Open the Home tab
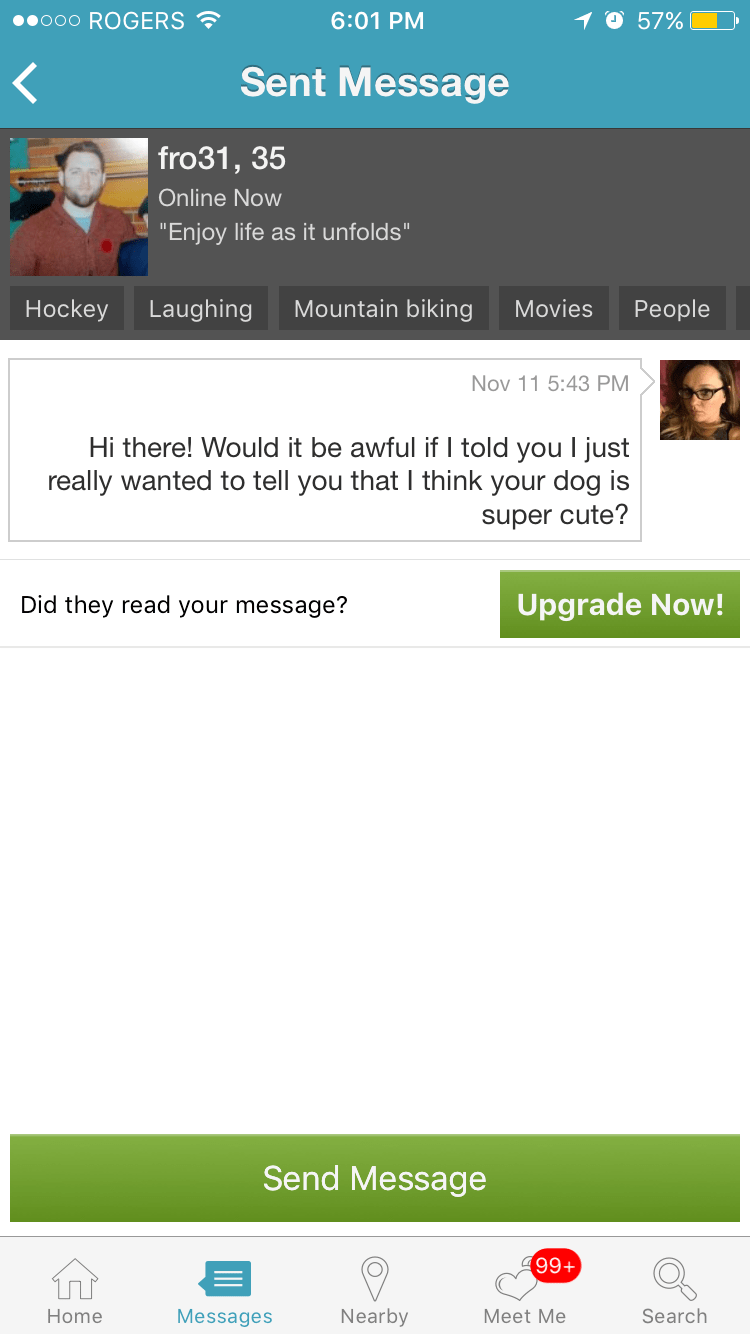 (x=75, y=1291)
